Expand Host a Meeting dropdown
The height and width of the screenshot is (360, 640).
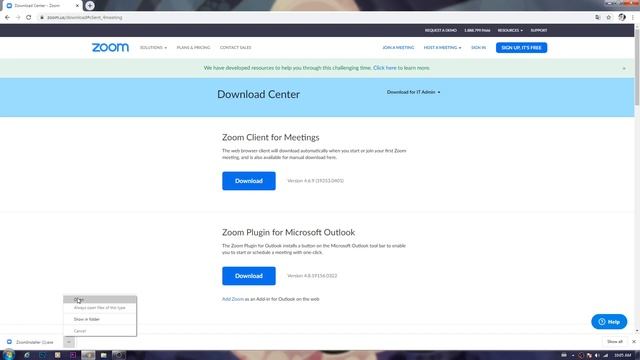[x=442, y=48]
